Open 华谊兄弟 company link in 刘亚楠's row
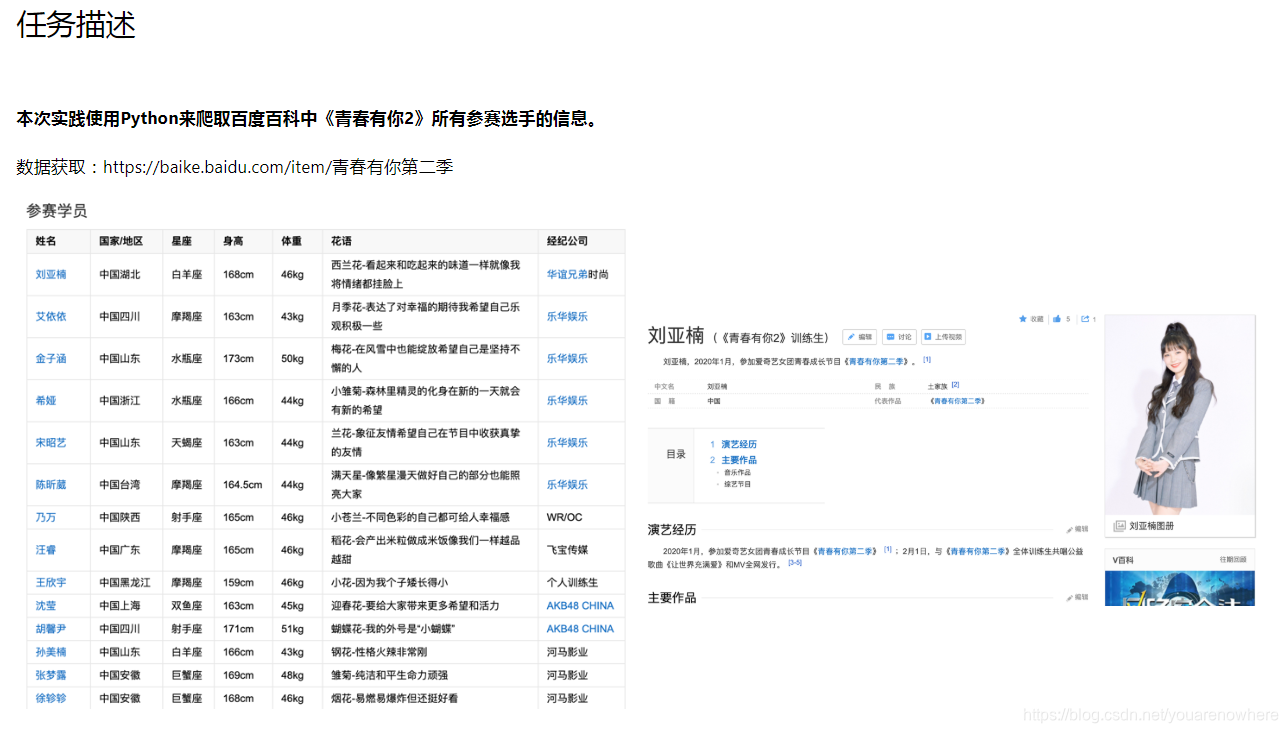The height and width of the screenshot is (733, 1288). point(567,274)
